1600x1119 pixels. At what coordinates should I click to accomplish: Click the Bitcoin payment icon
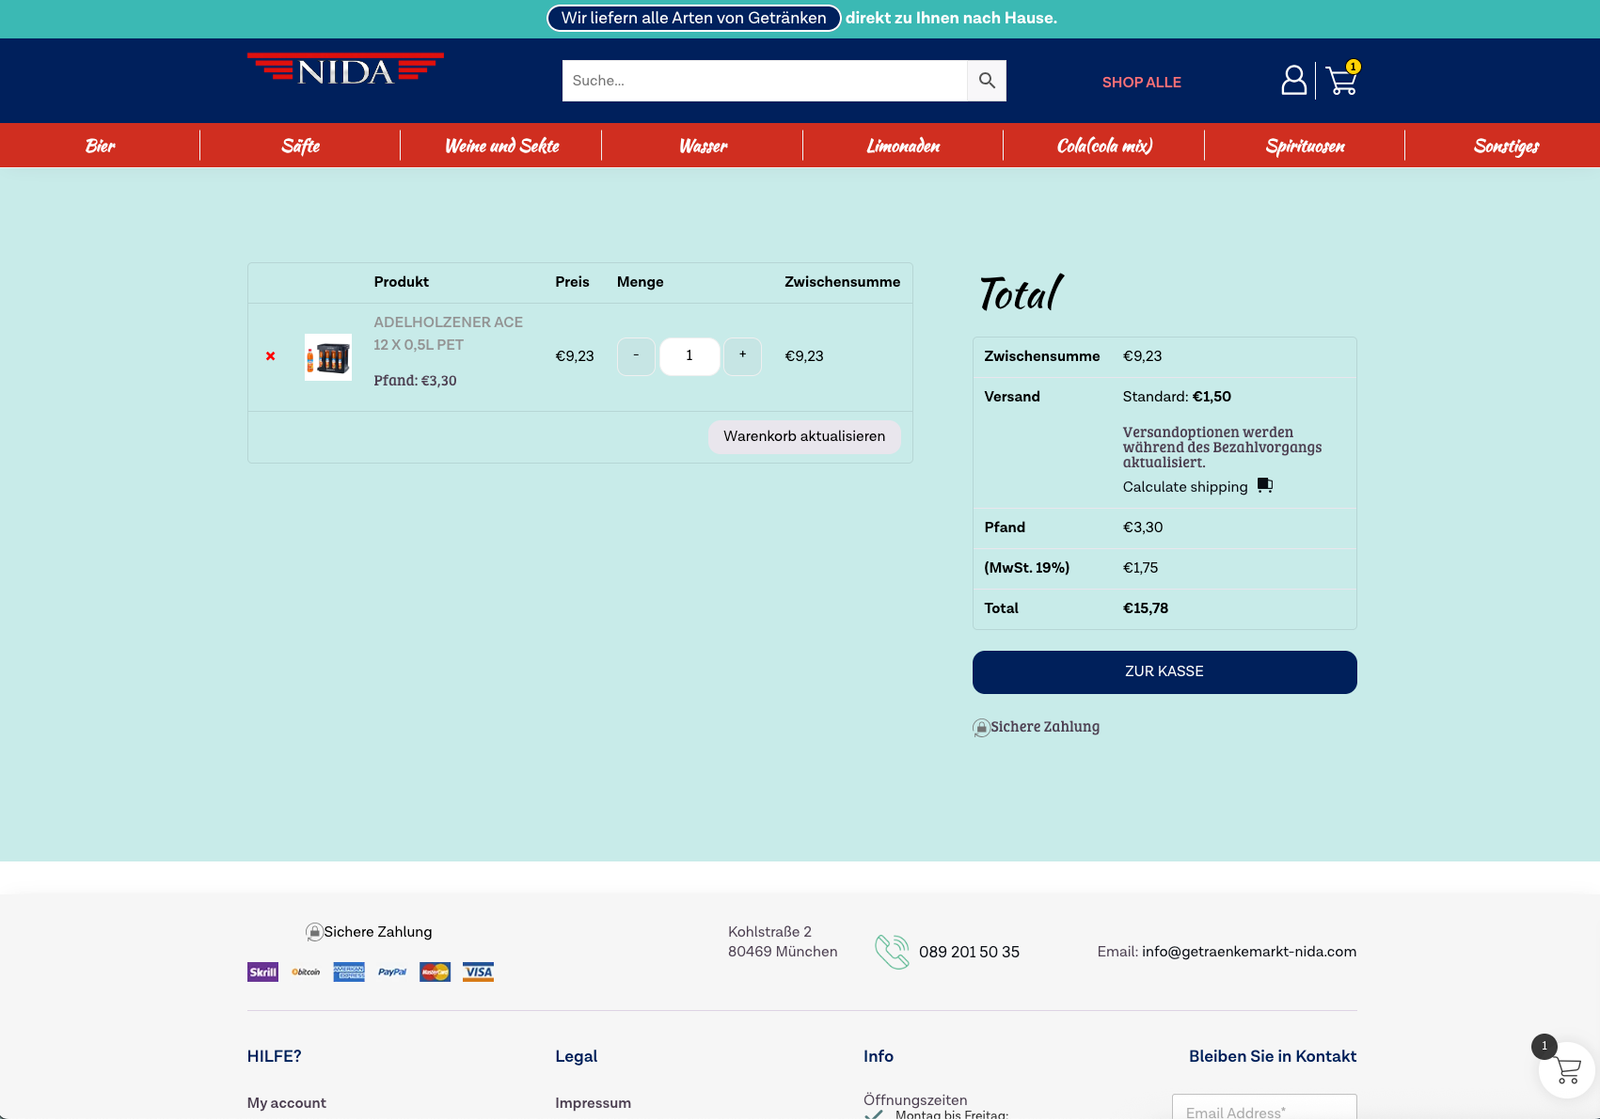tap(306, 972)
